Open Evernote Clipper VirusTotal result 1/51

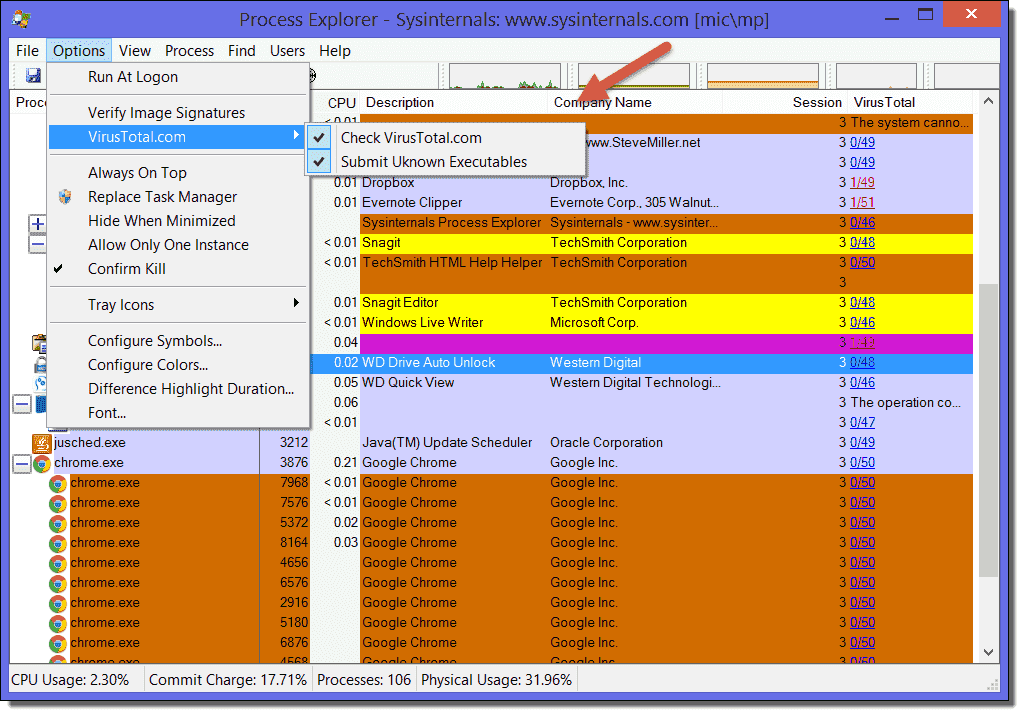862,203
